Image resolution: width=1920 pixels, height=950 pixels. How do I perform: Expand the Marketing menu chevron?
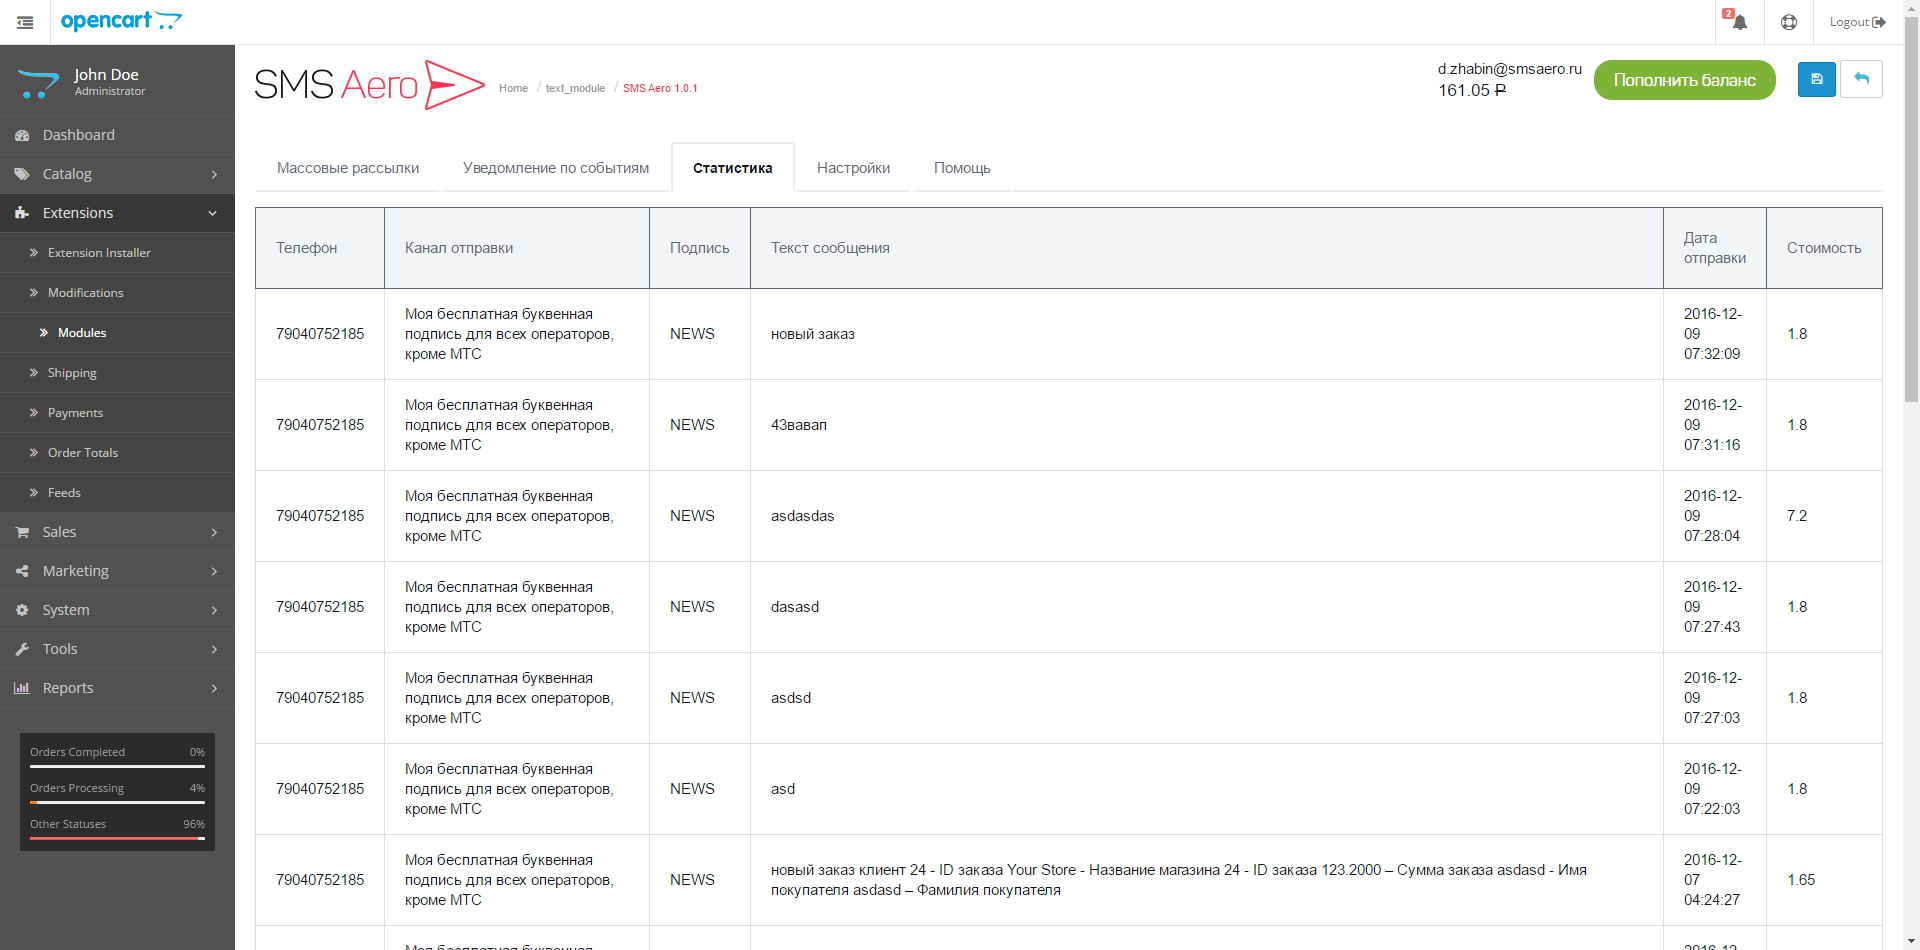tap(214, 571)
